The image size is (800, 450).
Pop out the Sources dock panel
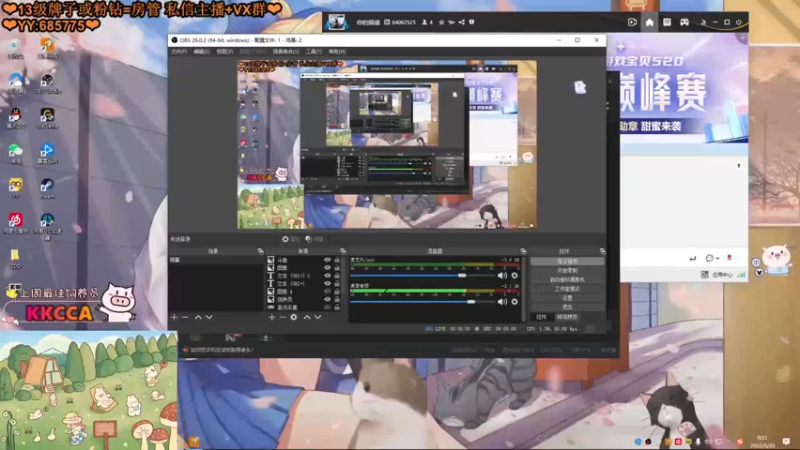coord(343,251)
